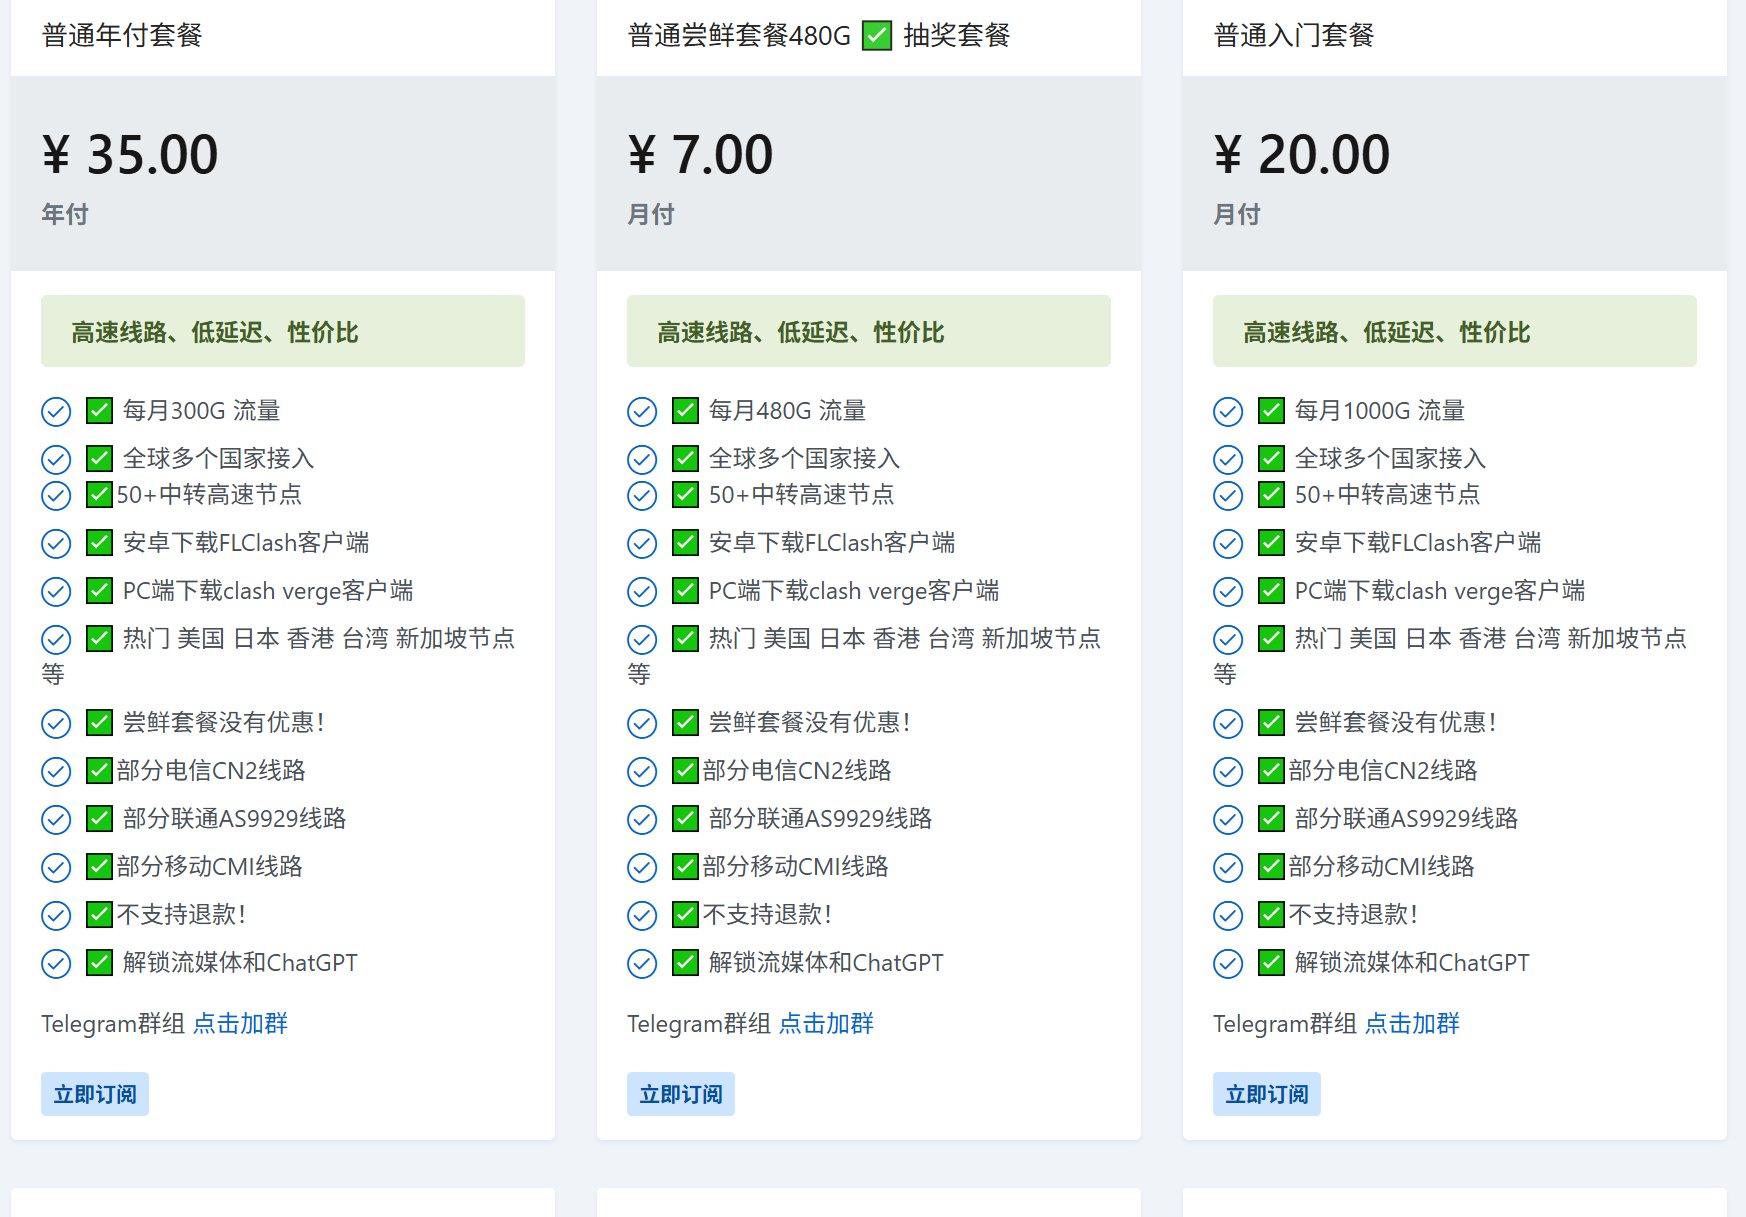Screen dimensions: 1746x1217
Task: Open 点击加群 Telegram link in 普通年付套餐
Action: click(x=240, y=1023)
